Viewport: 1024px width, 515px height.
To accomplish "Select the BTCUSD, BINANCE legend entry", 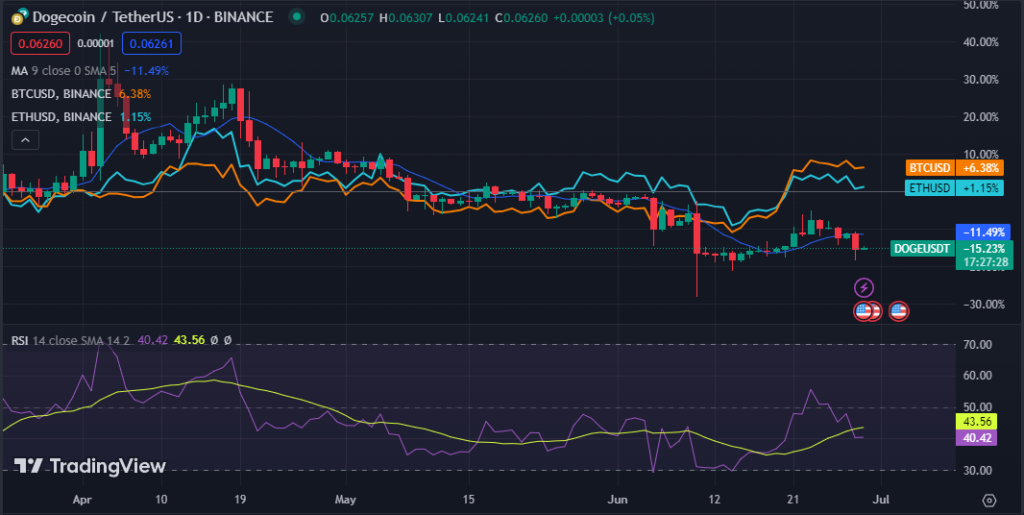I will (63, 93).
